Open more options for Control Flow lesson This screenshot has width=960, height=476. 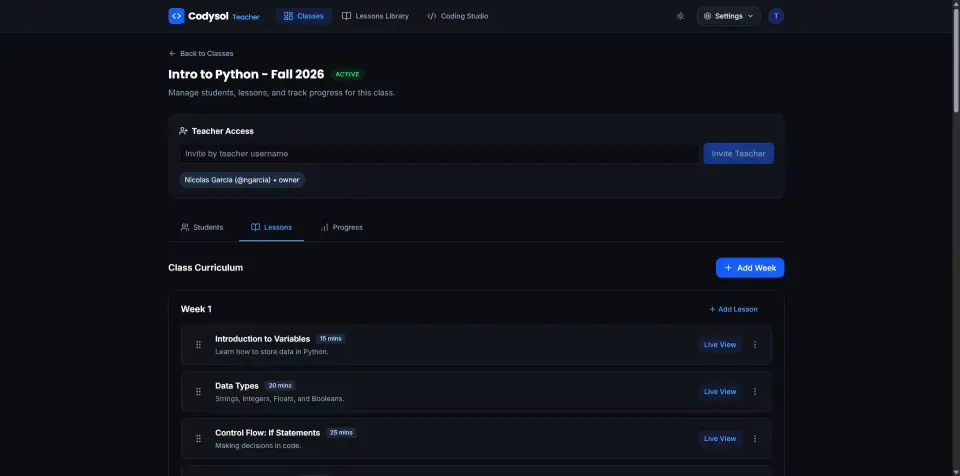tap(755, 439)
